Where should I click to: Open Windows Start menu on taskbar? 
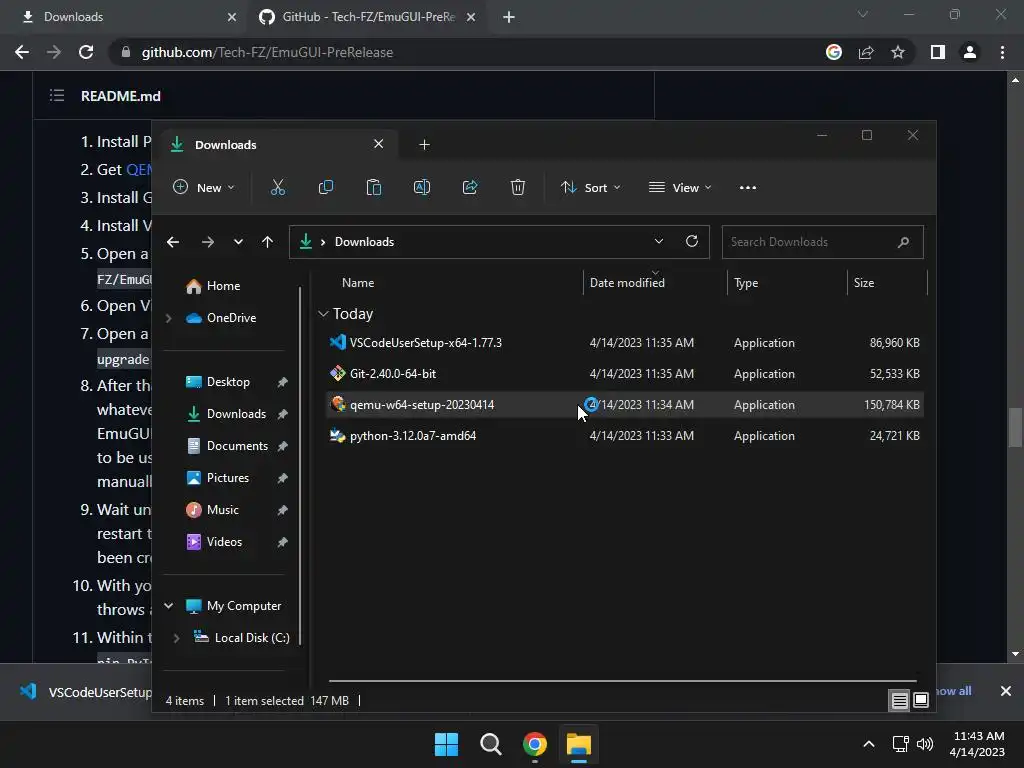click(x=447, y=744)
